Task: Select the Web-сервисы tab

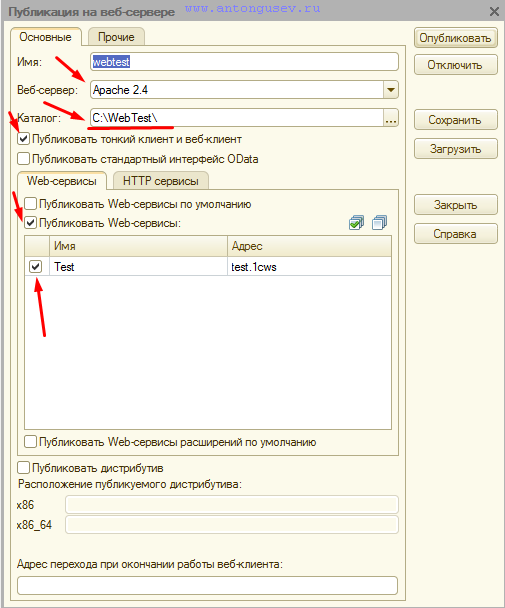Action: (62, 181)
